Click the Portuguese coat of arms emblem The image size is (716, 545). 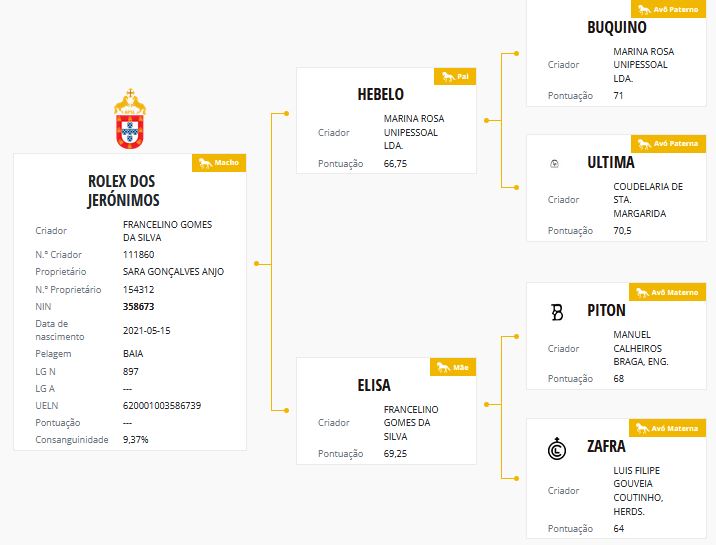(130, 119)
